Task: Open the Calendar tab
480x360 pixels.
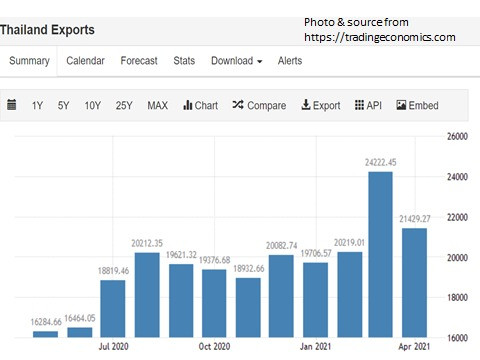Action: coord(85,61)
